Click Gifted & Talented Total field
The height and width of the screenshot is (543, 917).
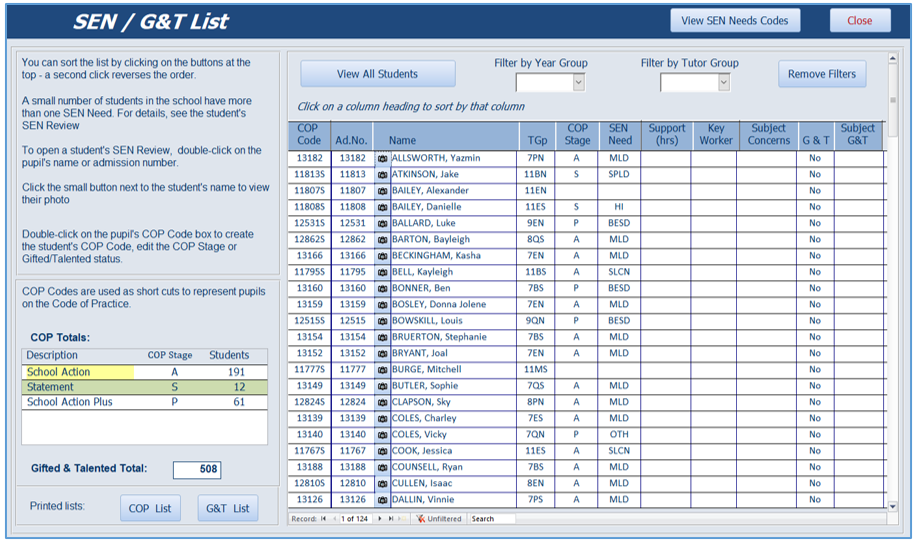(197, 469)
